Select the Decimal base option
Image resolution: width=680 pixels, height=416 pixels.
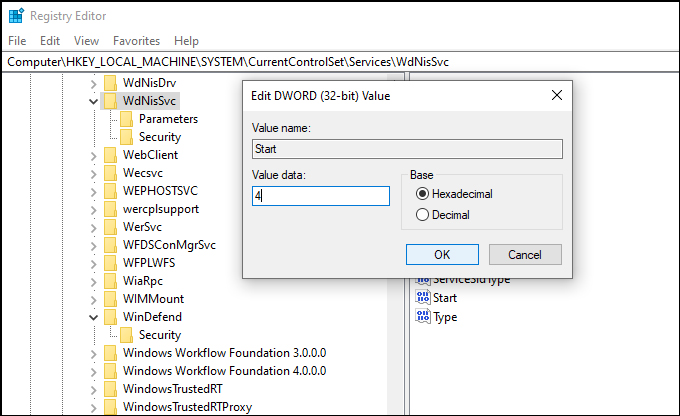coord(422,215)
